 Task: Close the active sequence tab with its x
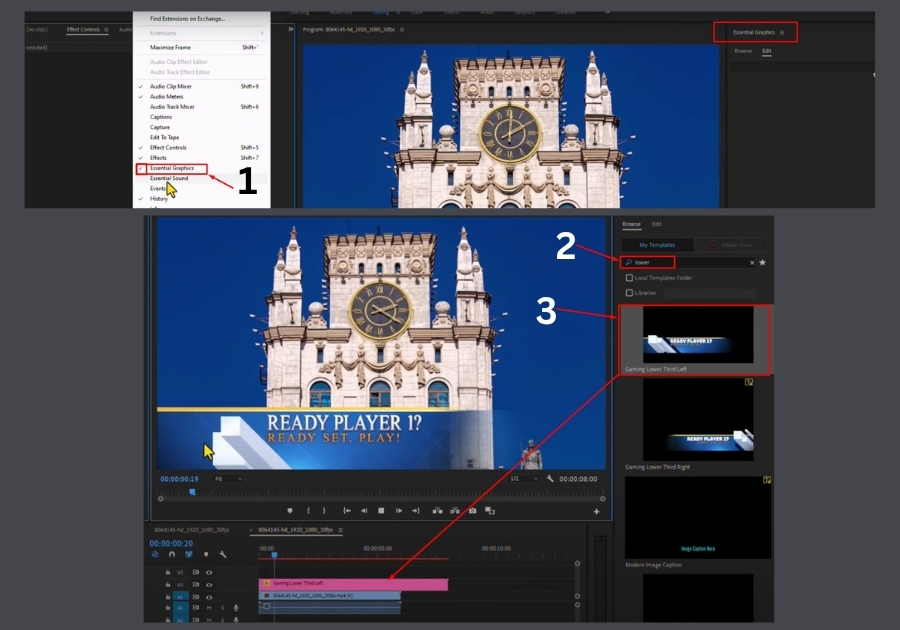coord(251,530)
